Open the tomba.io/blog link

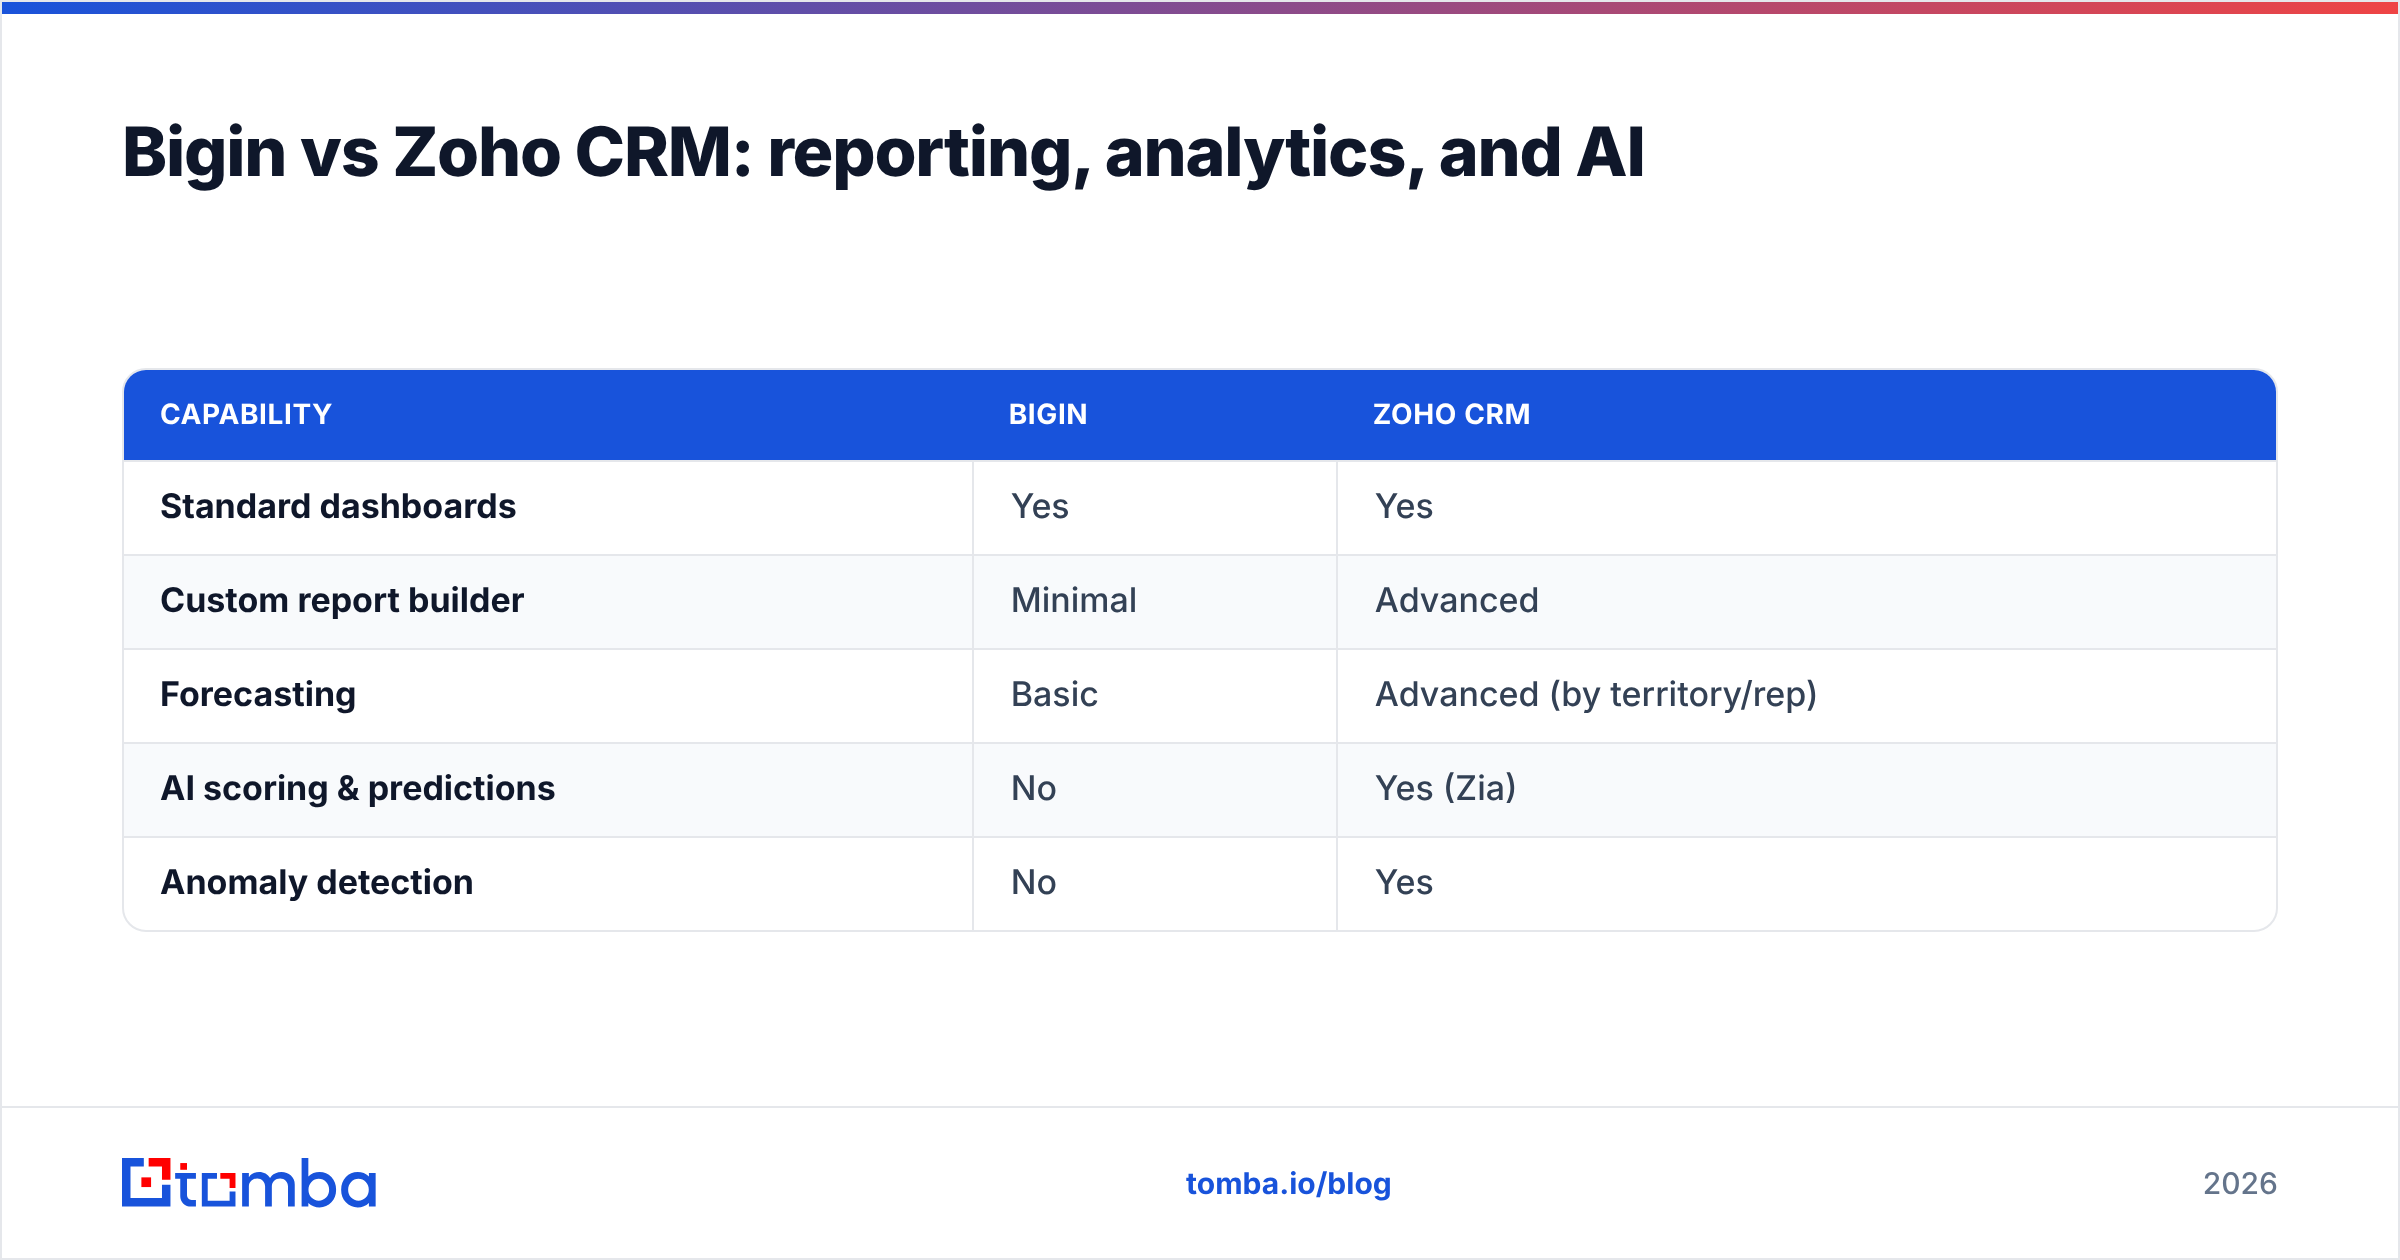[x=1288, y=1184]
